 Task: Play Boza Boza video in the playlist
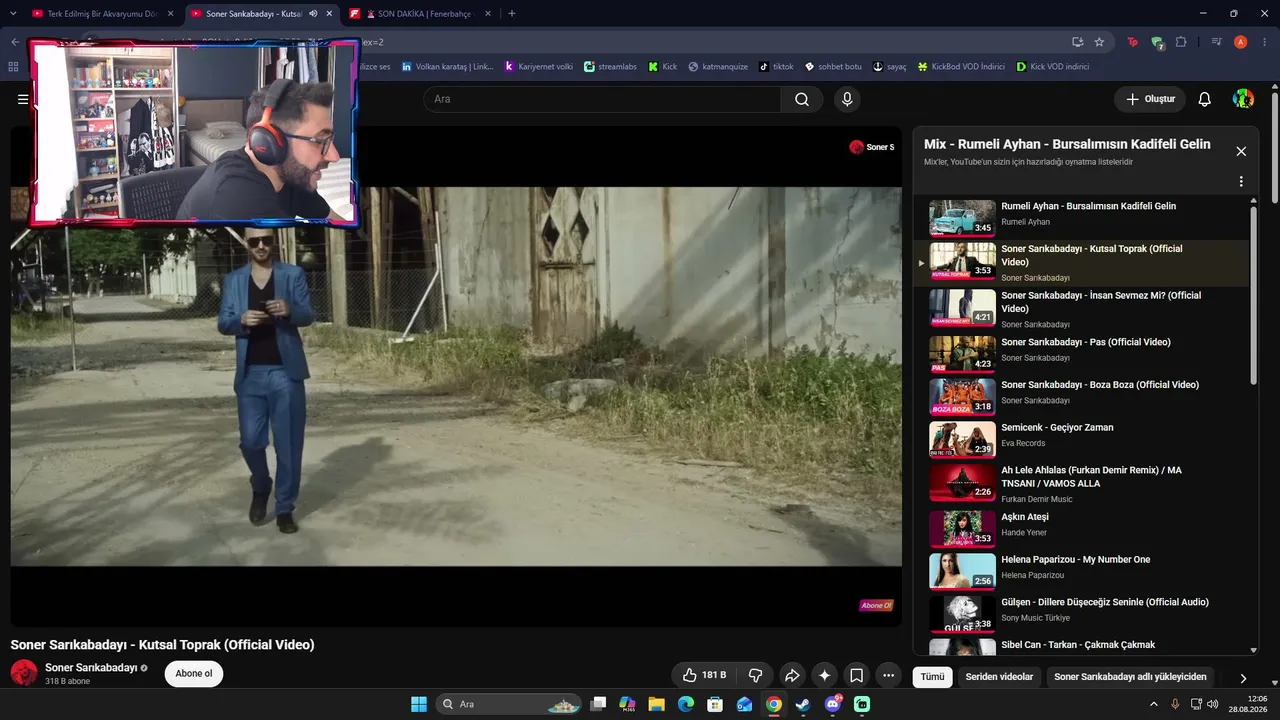click(x=1080, y=397)
